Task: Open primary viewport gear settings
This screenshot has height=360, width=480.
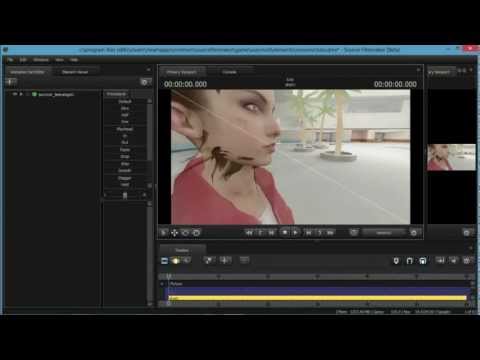Action: click(414, 233)
